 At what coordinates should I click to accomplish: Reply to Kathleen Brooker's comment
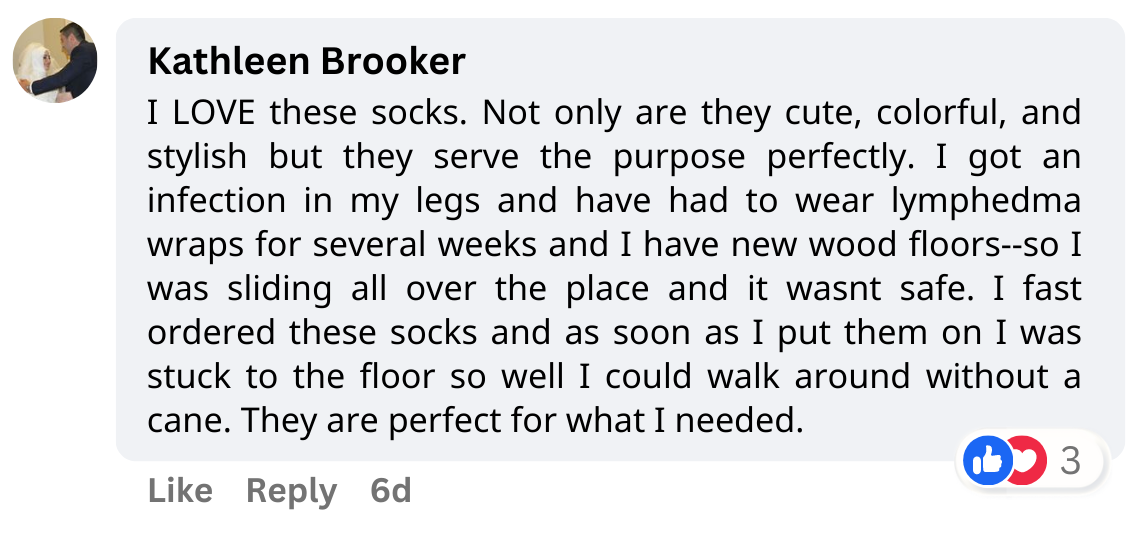tap(291, 491)
